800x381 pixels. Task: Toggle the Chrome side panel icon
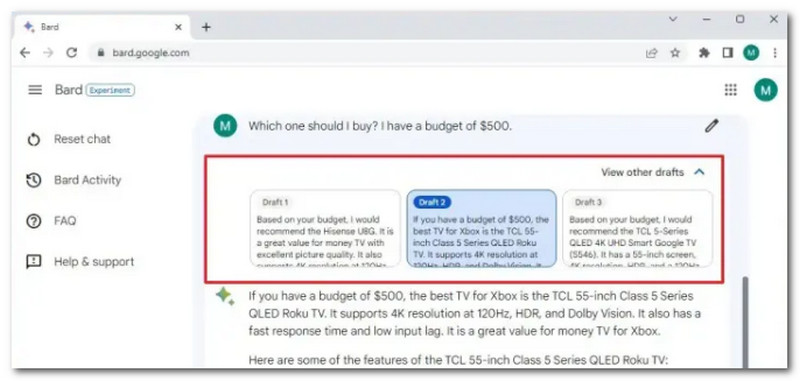click(728, 53)
